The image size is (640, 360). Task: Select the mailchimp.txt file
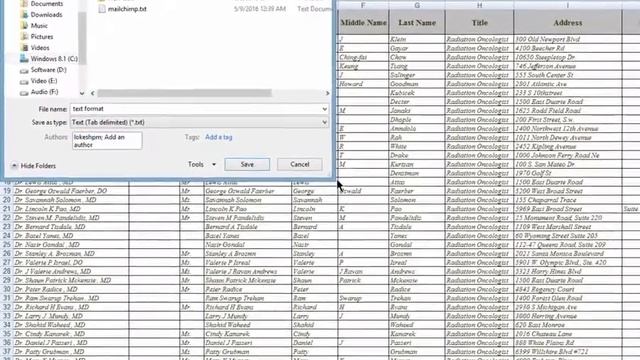(x=127, y=9)
